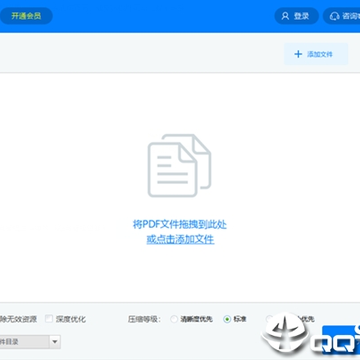Click the document pages icon in center
The width and height of the screenshot is (360, 360).
[x=179, y=165]
